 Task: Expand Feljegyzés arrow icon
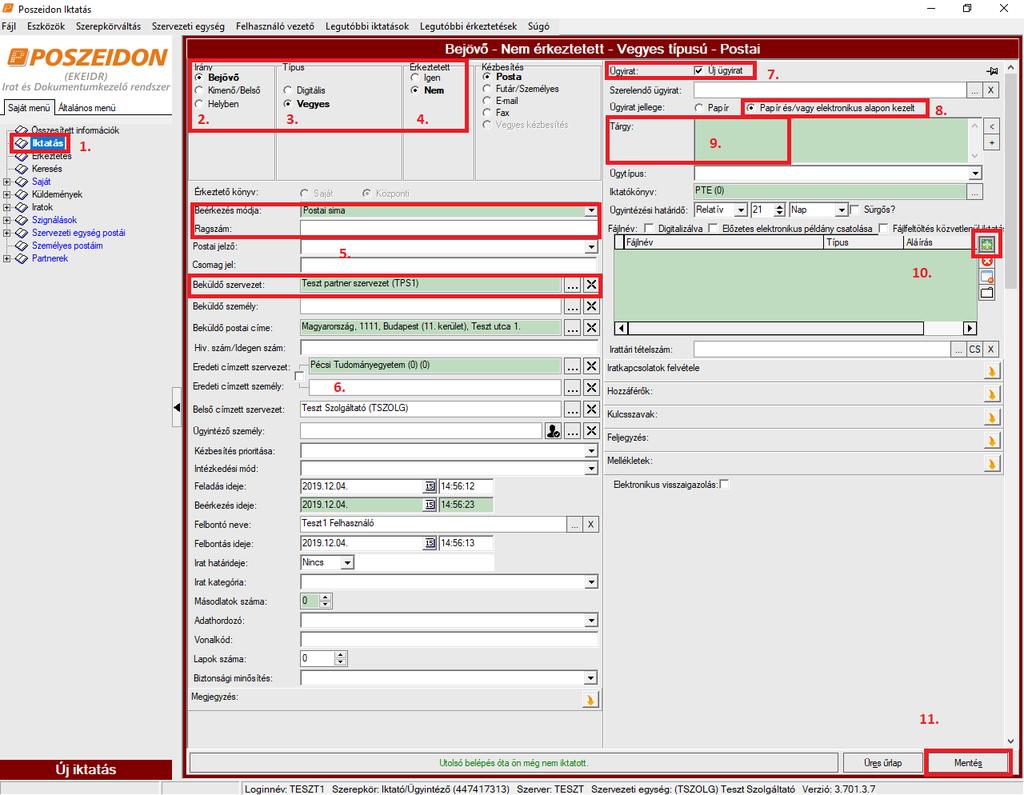tap(992, 440)
